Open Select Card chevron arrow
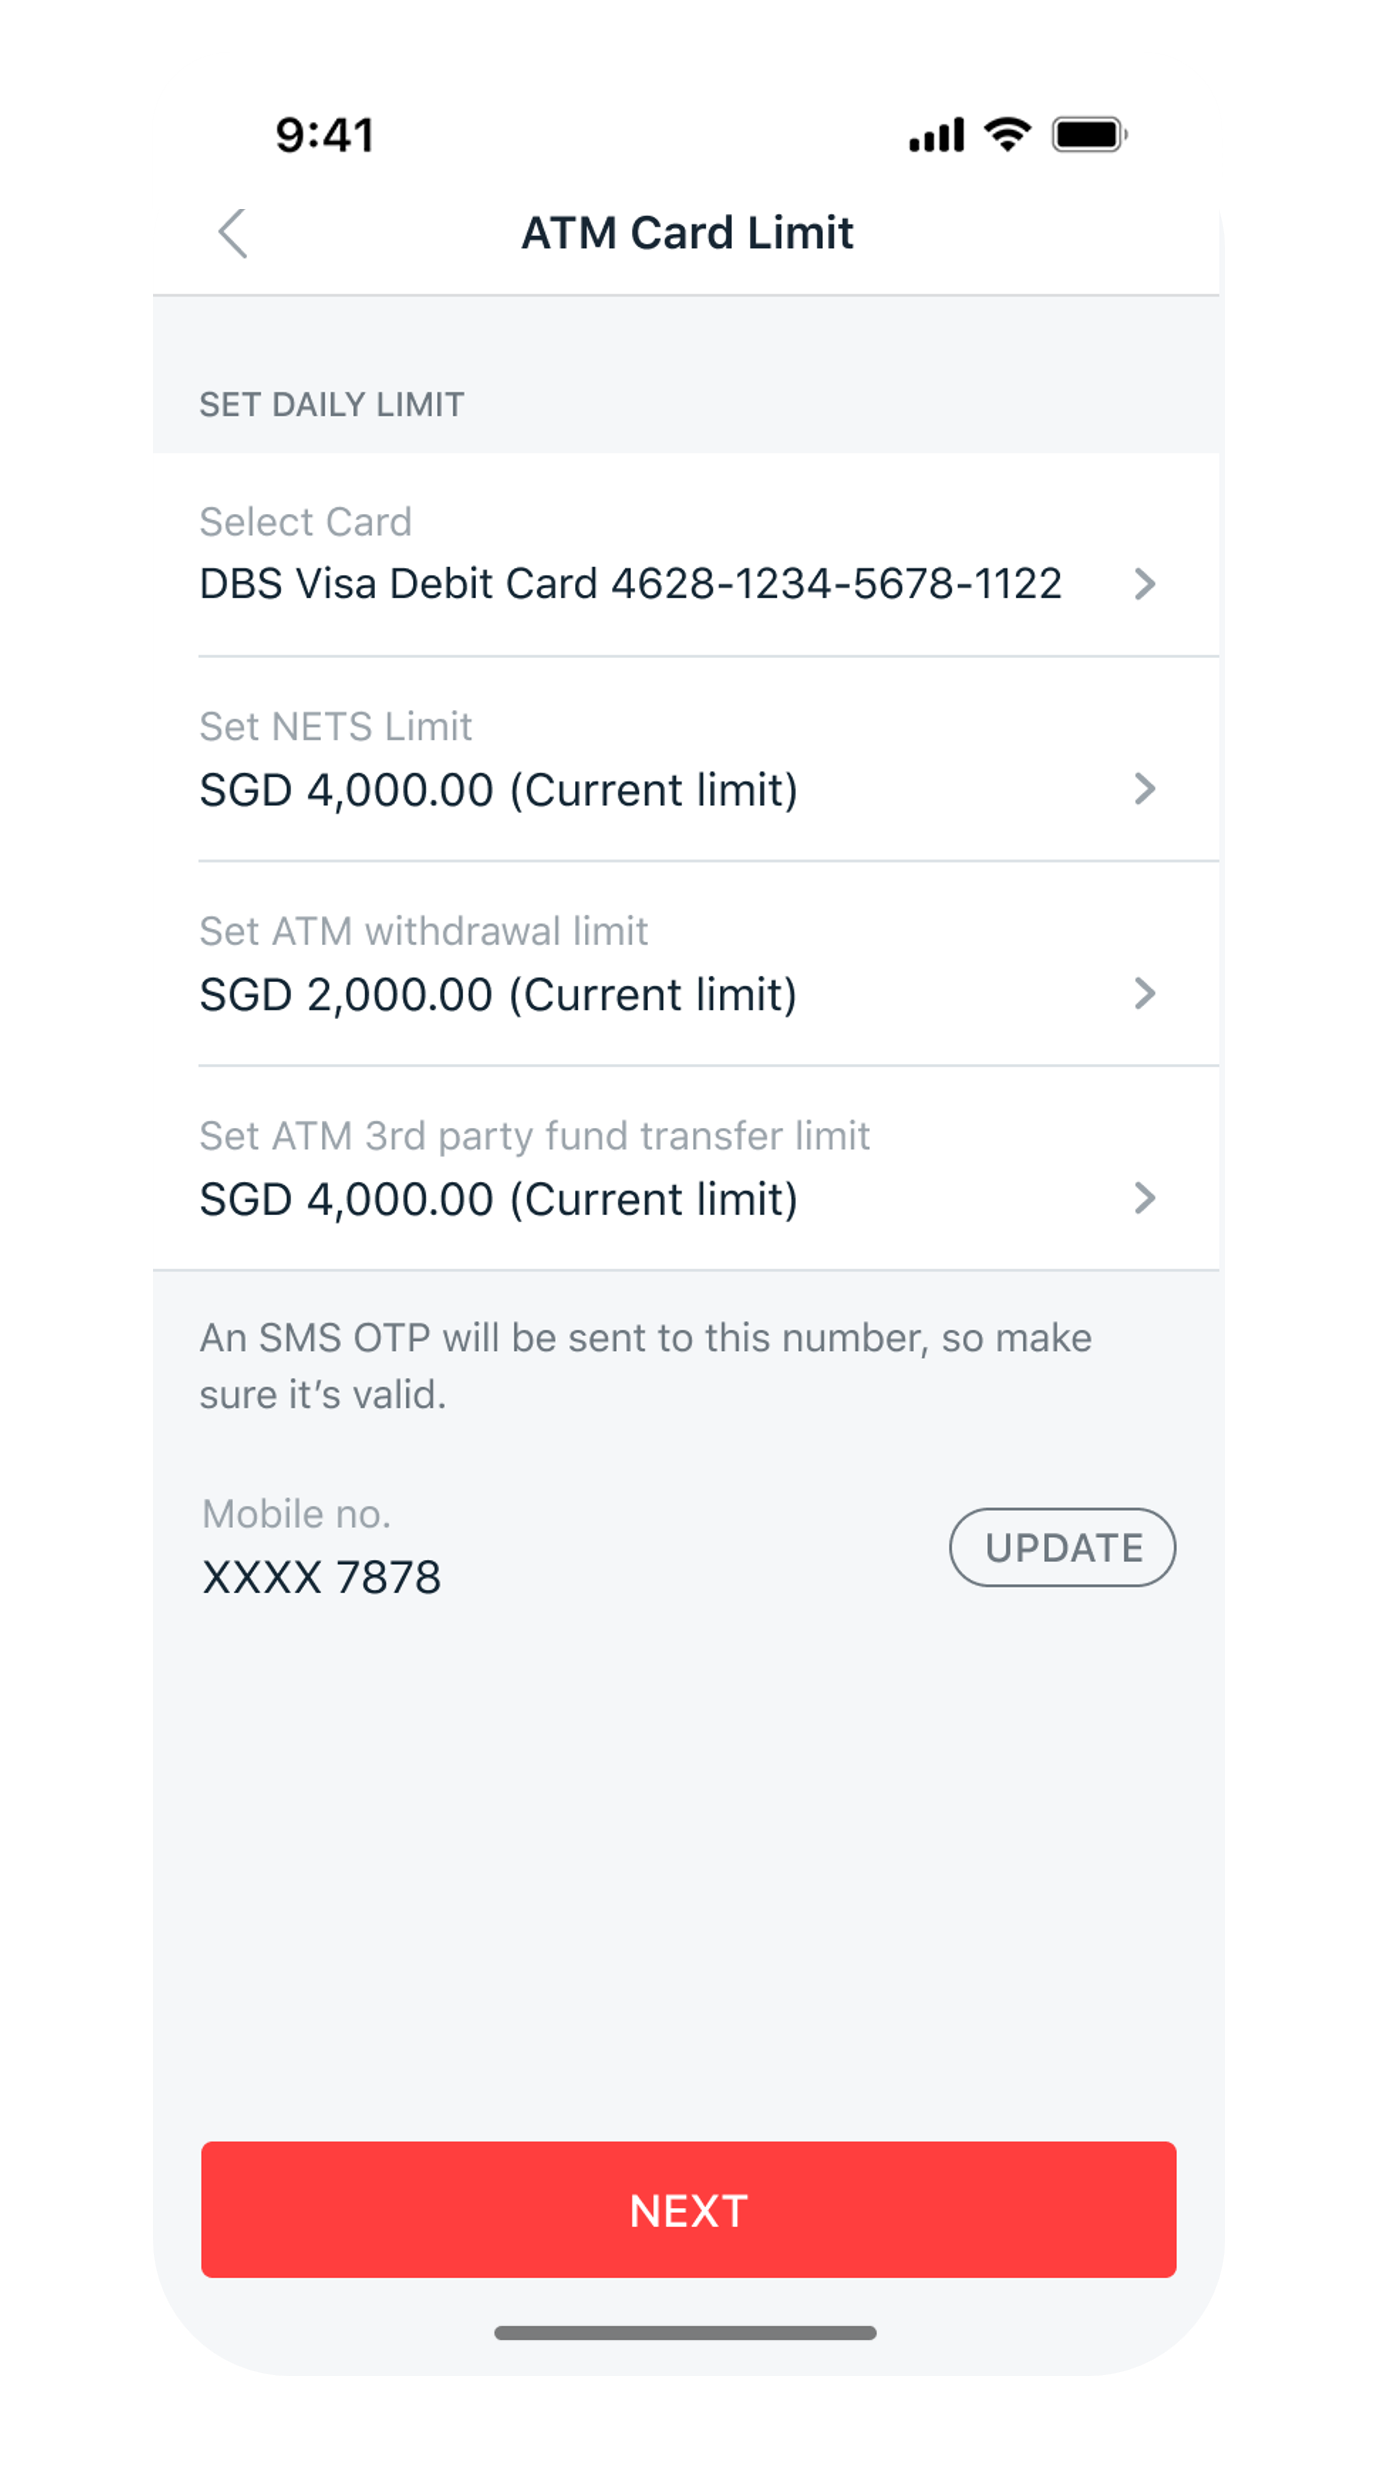Screen dimensions: 1374x2475 click(x=1145, y=584)
